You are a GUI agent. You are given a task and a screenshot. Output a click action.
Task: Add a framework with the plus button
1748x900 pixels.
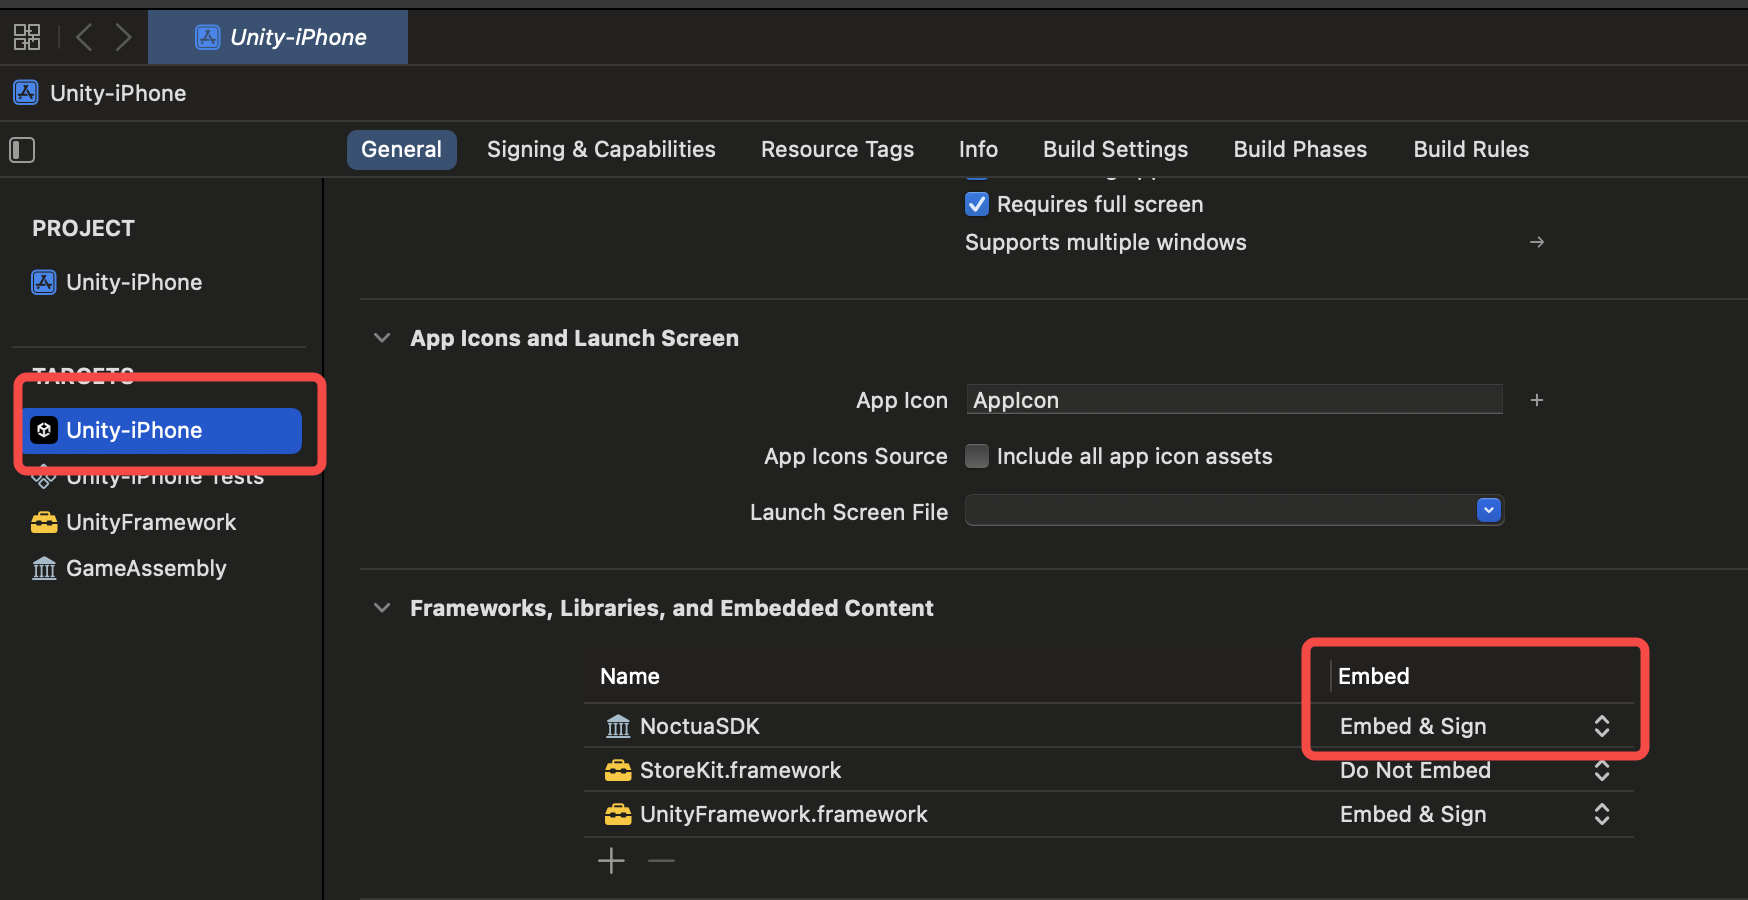611,860
